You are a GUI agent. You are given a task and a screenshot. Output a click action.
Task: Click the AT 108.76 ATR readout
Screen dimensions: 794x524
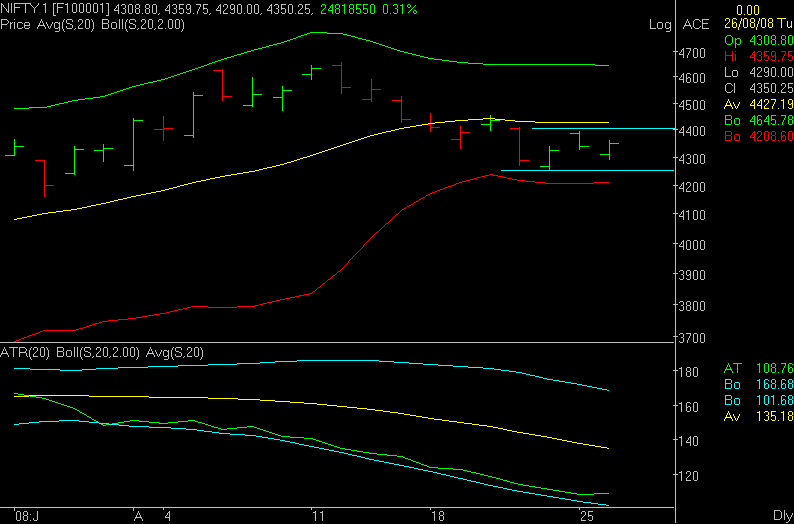758,368
